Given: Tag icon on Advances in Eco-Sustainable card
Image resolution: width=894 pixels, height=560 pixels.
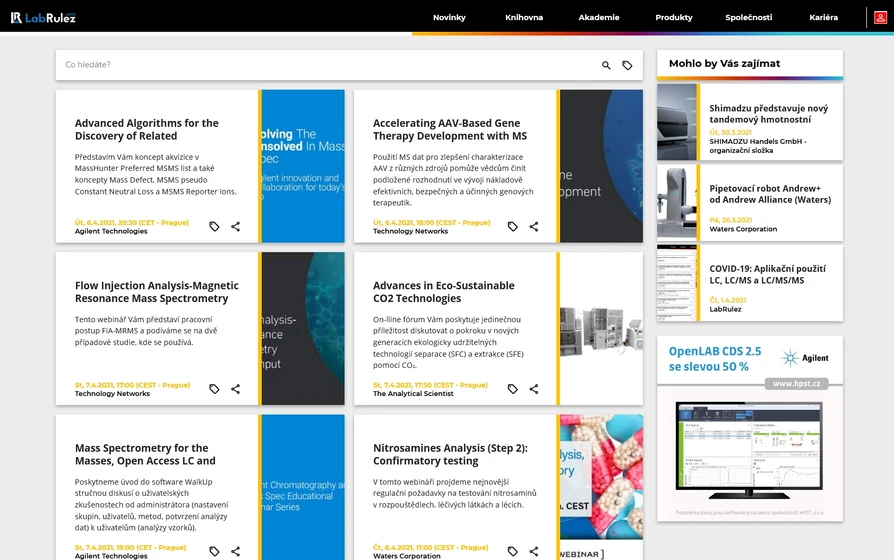Looking at the screenshot, I should [x=513, y=389].
